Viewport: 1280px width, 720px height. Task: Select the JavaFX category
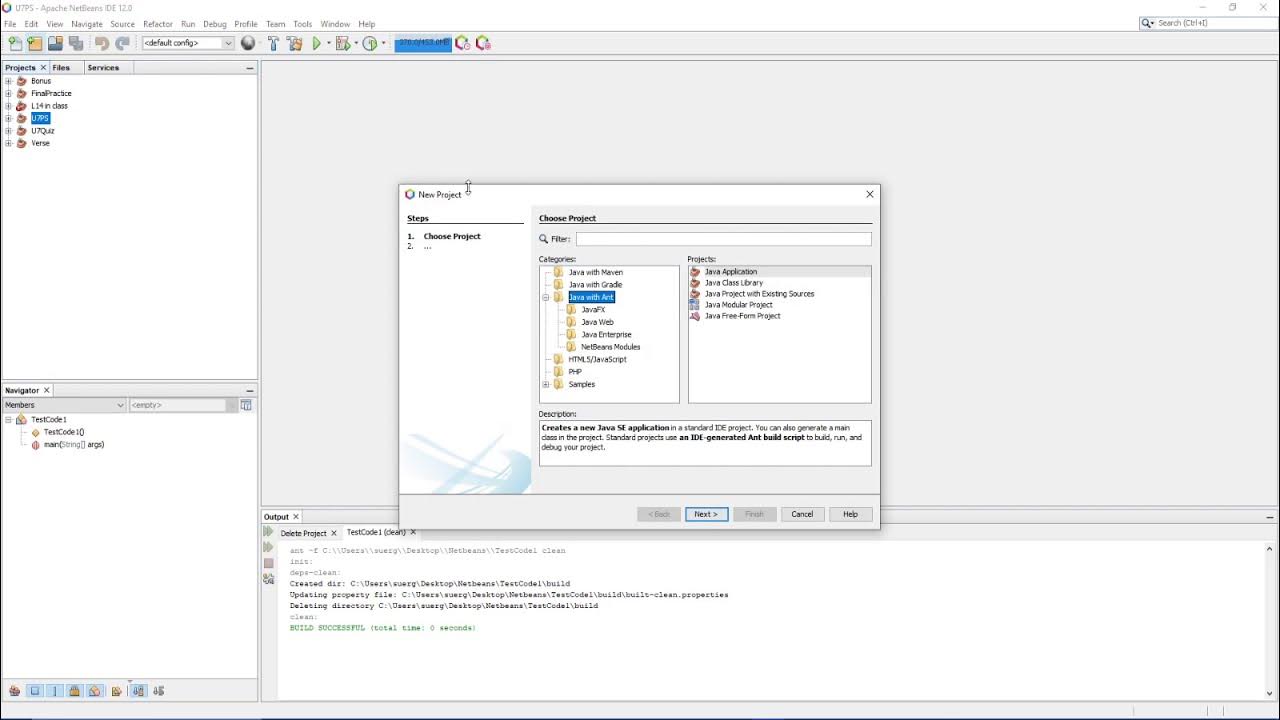coord(593,310)
